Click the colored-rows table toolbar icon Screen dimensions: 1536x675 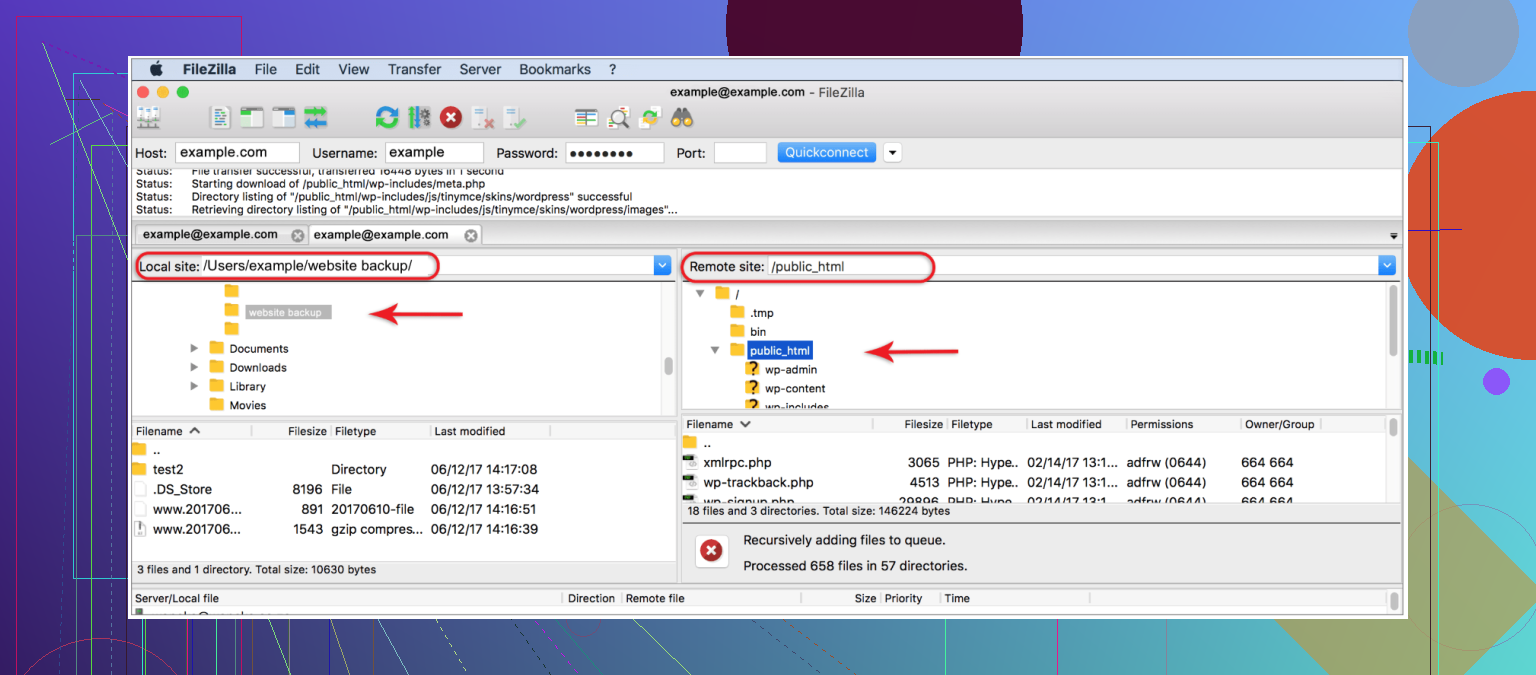coord(586,118)
